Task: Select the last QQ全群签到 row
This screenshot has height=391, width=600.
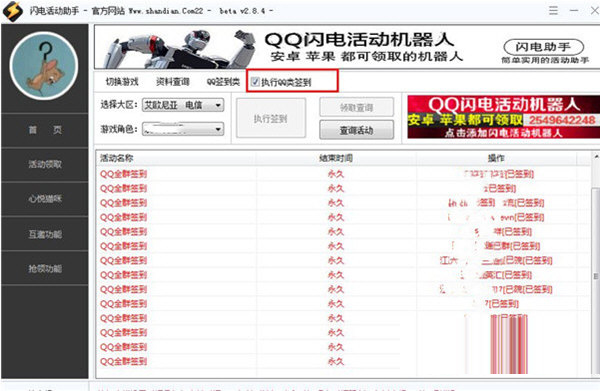Action: coord(343,362)
